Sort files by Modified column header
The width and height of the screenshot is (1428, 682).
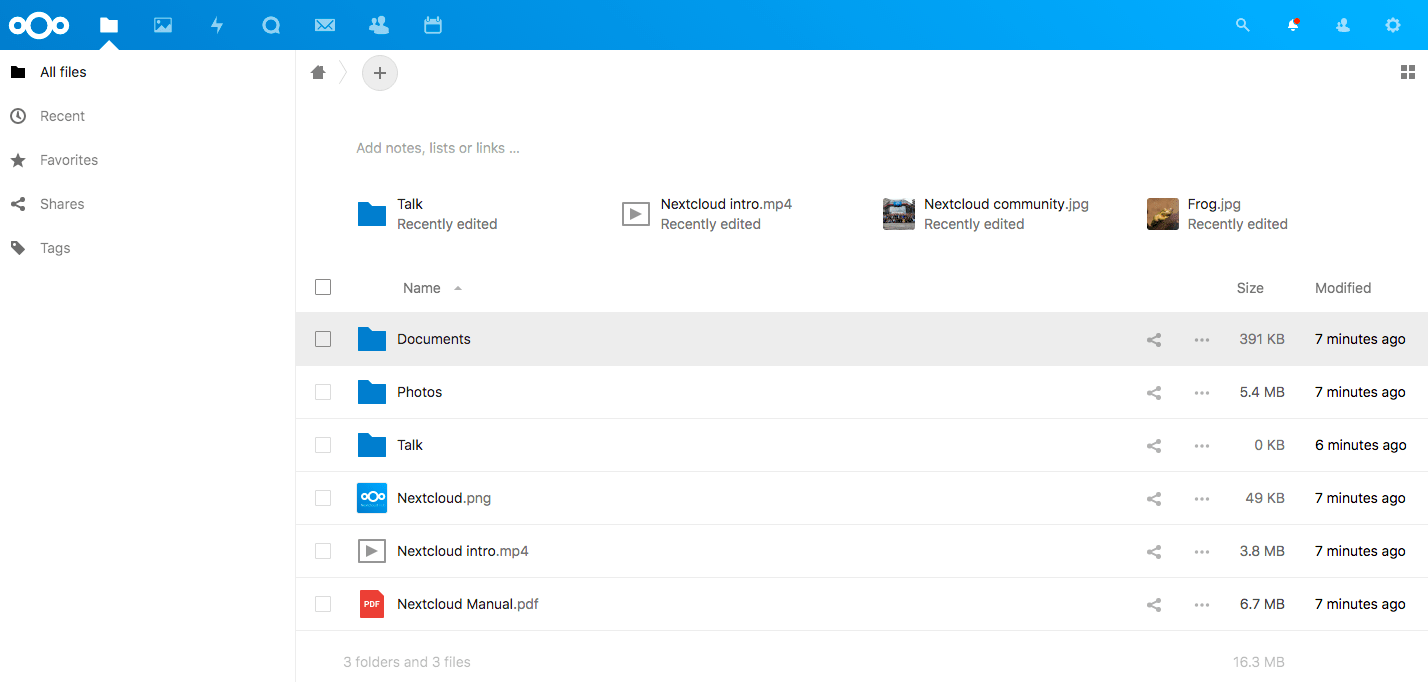[1342, 288]
